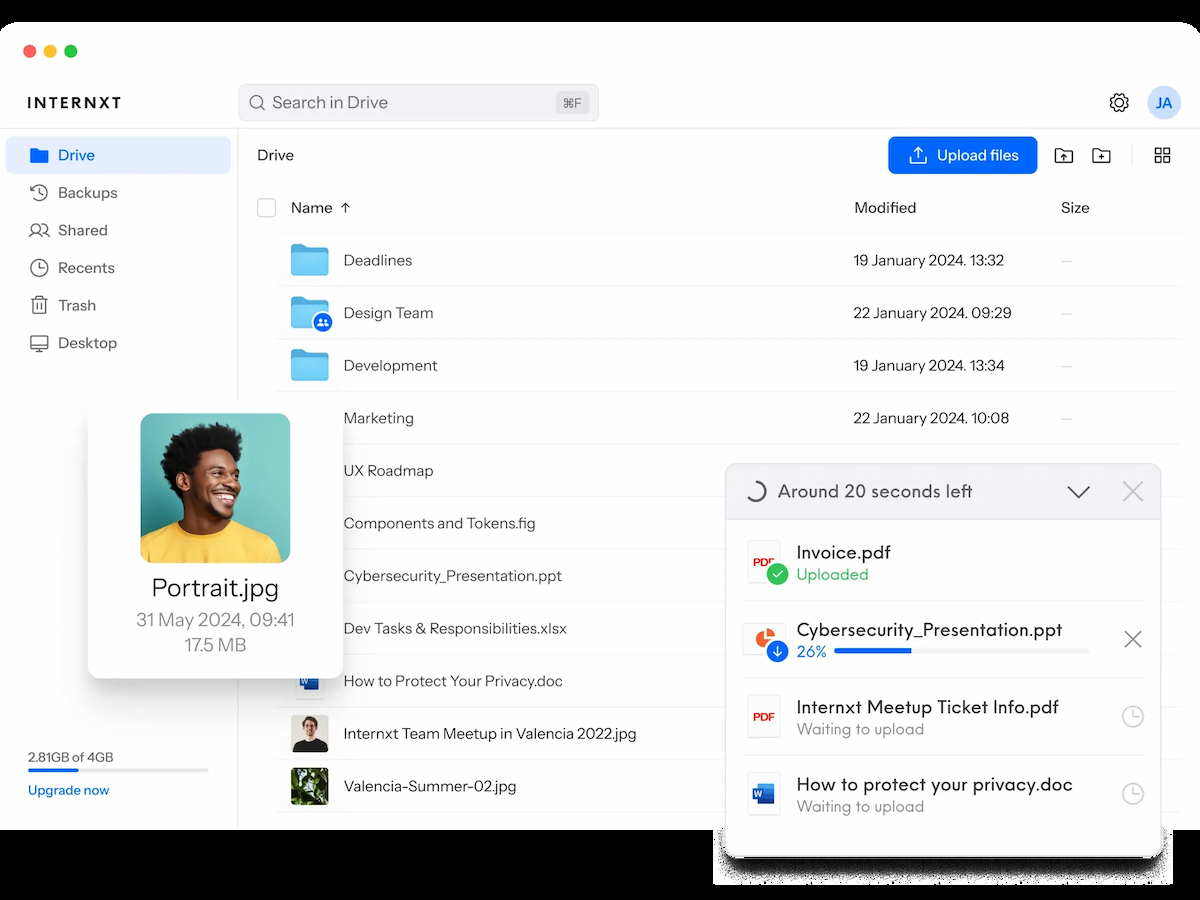The width and height of the screenshot is (1200, 900).
Task: Open the Development folder icon
Action: click(x=310, y=365)
